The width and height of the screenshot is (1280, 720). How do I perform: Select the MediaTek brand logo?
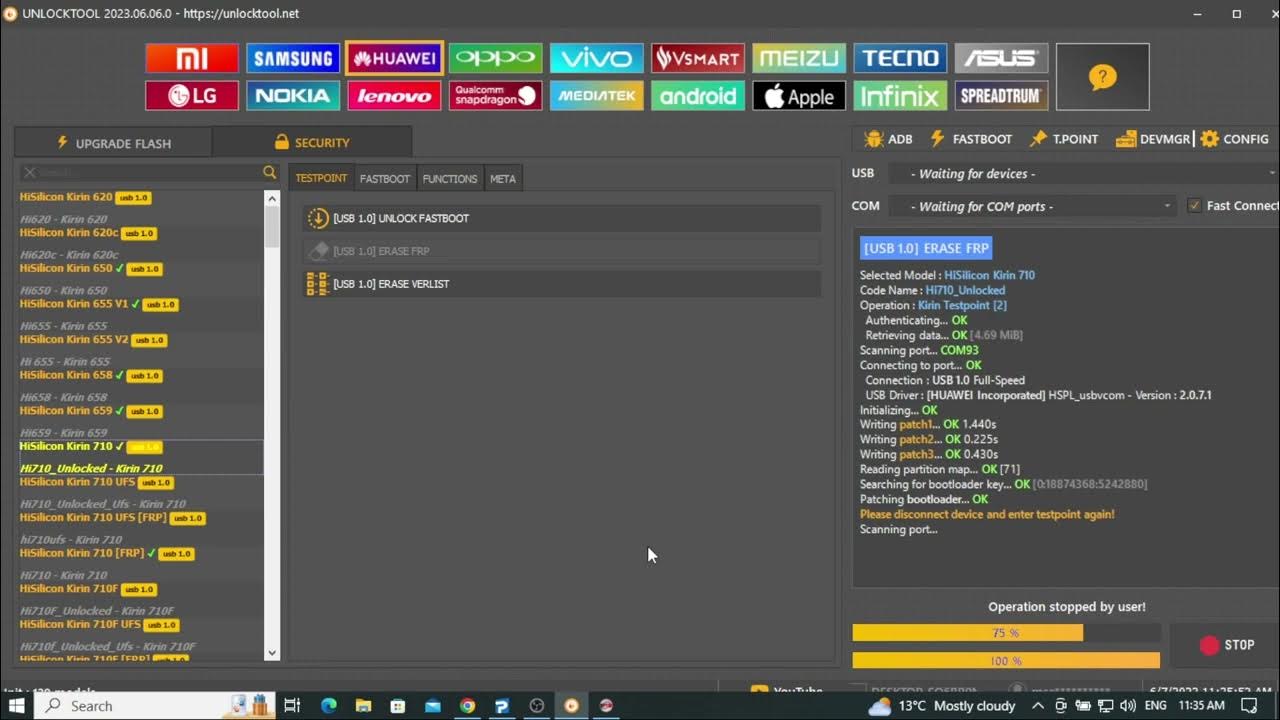point(597,96)
